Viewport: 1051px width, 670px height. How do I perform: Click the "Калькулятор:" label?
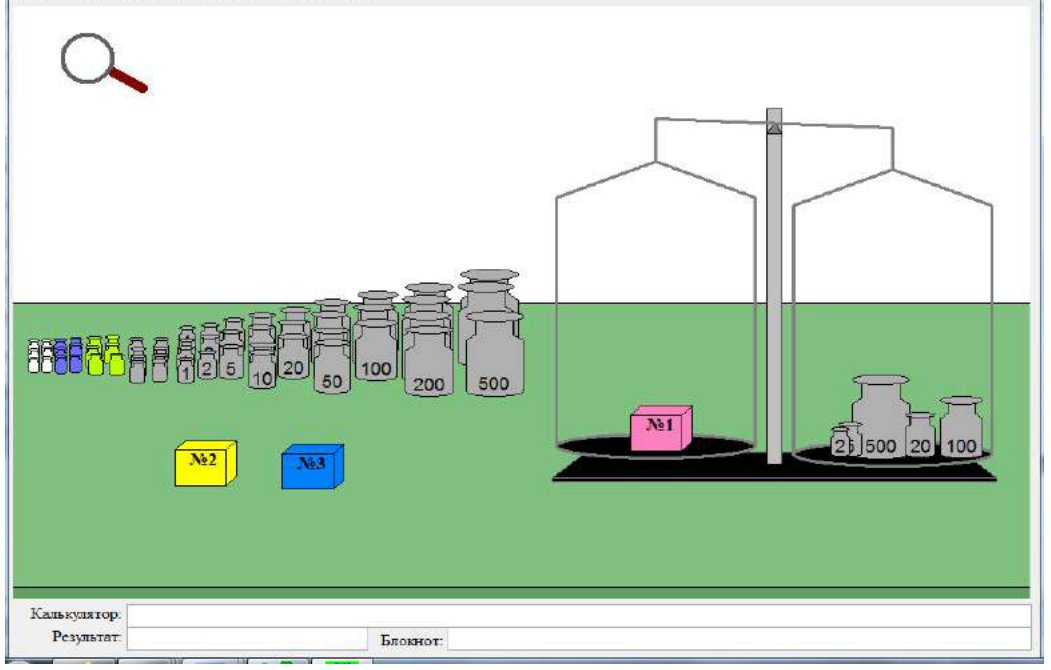[76, 614]
